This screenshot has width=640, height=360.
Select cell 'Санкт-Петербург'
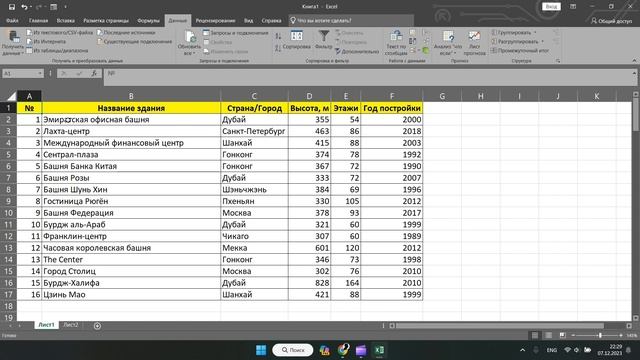click(x=254, y=131)
